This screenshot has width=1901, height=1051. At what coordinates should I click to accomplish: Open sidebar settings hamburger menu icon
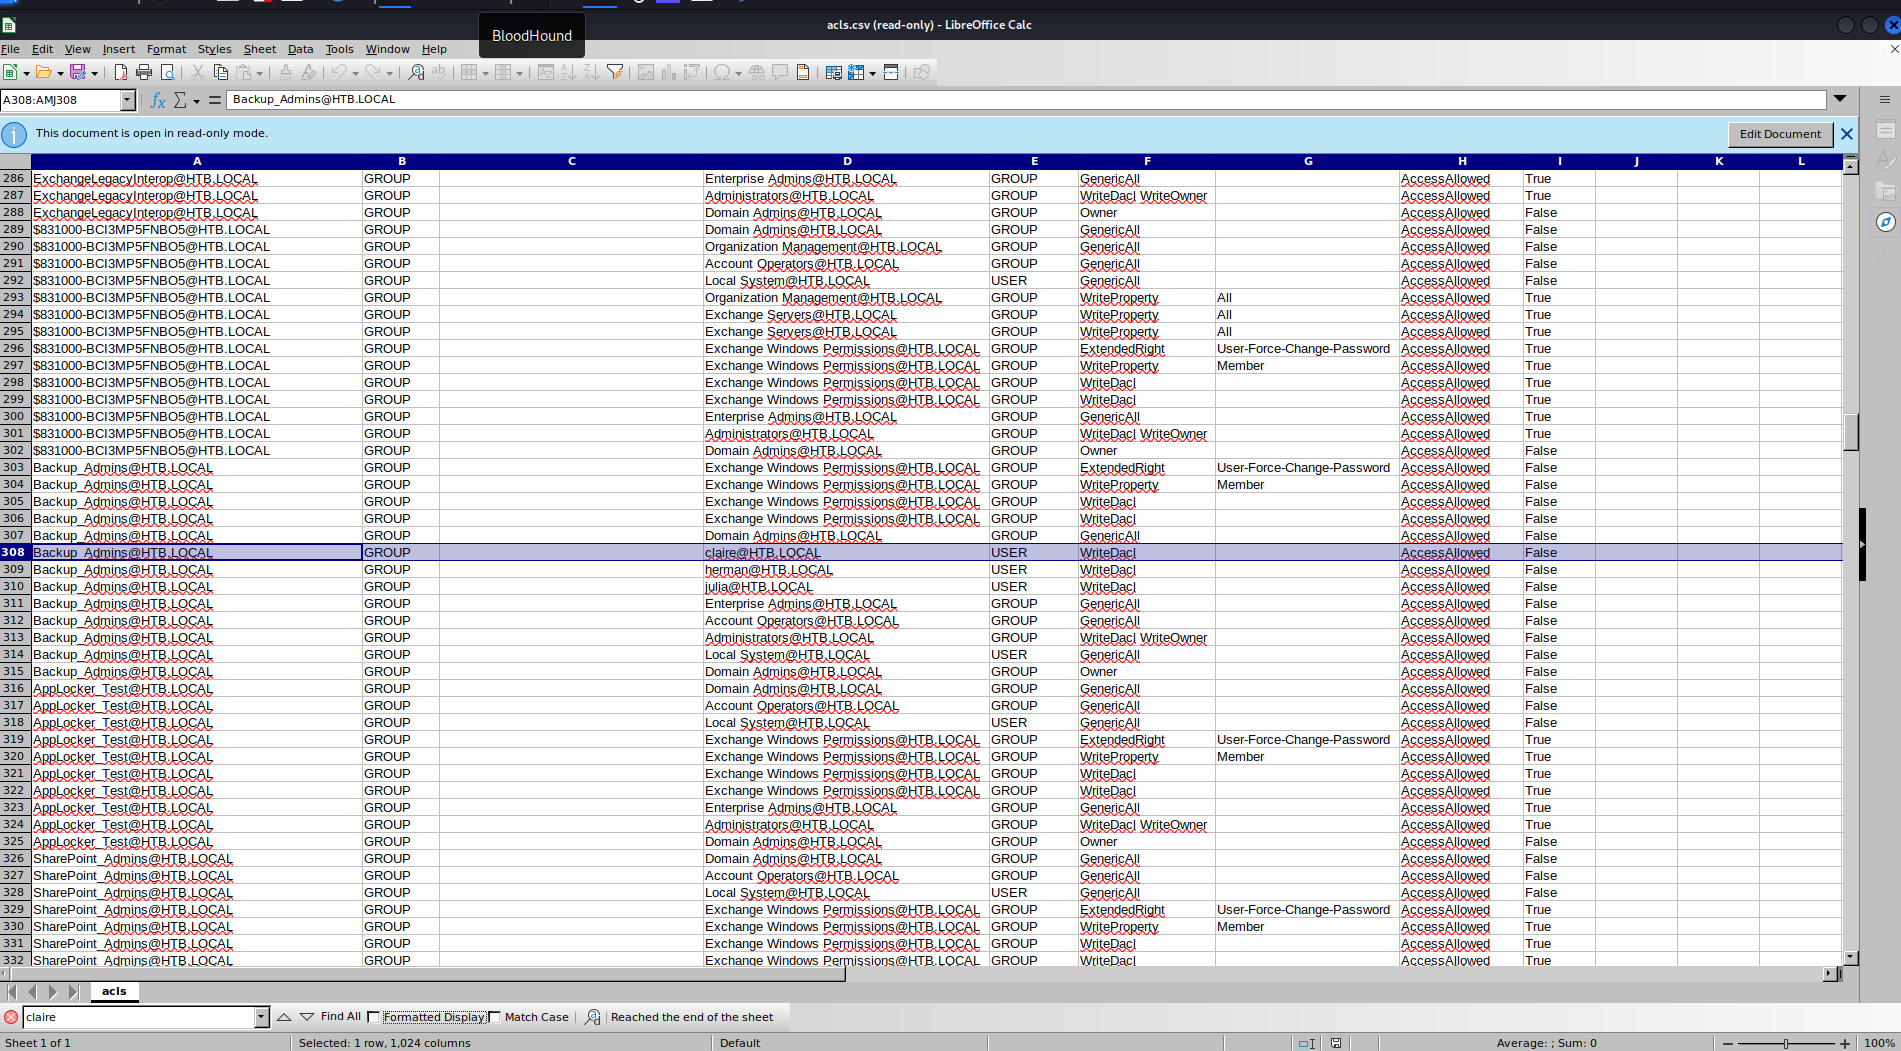pos(1885,99)
